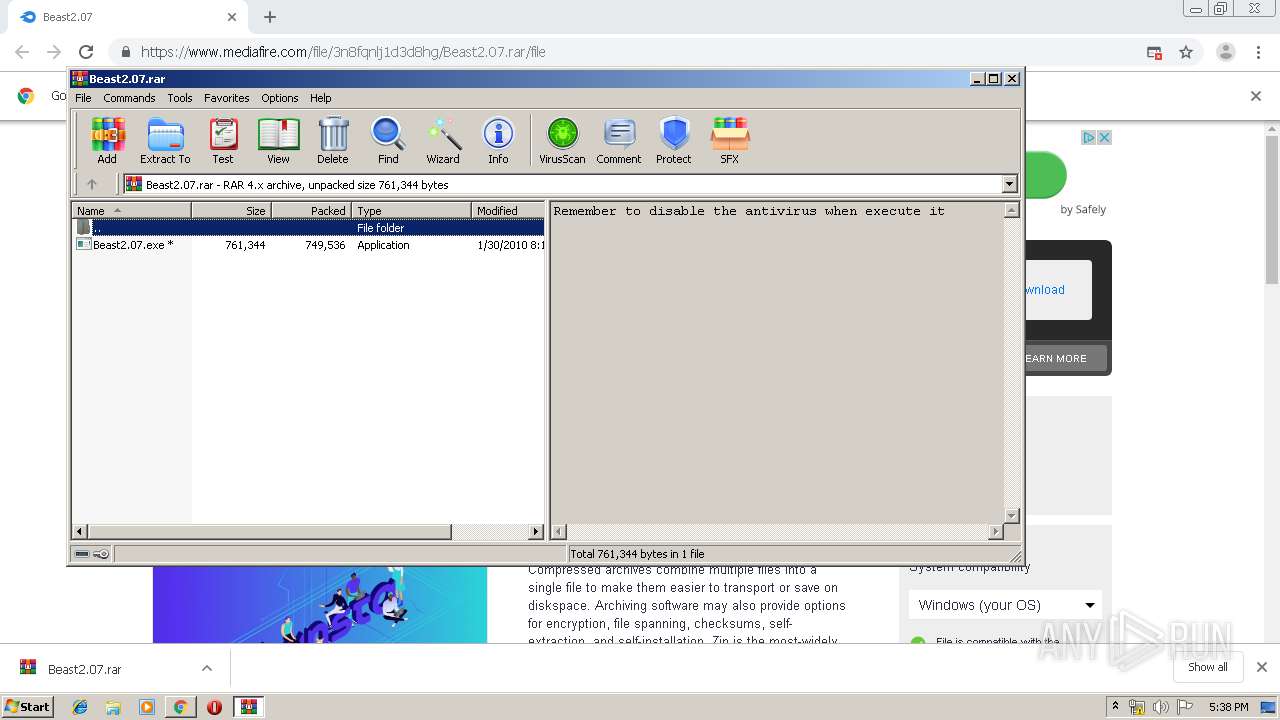Open the Favorites menu
Image resolution: width=1280 pixels, height=720 pixels.
[x=227, y=98]
